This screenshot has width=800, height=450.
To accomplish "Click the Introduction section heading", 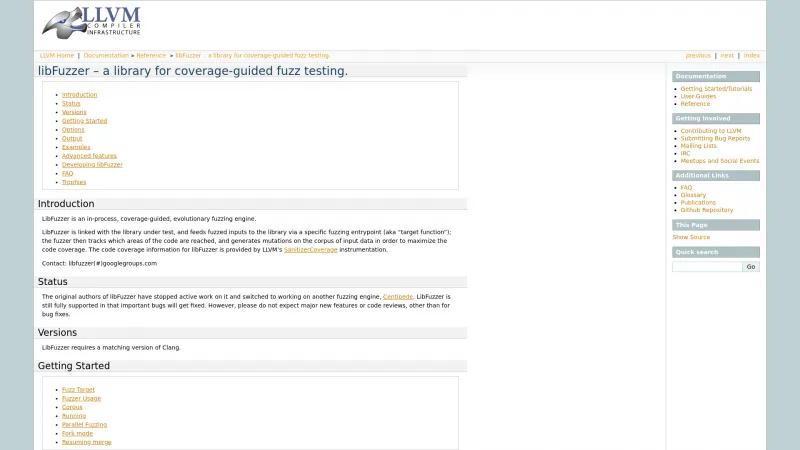I will coord(66,204).
